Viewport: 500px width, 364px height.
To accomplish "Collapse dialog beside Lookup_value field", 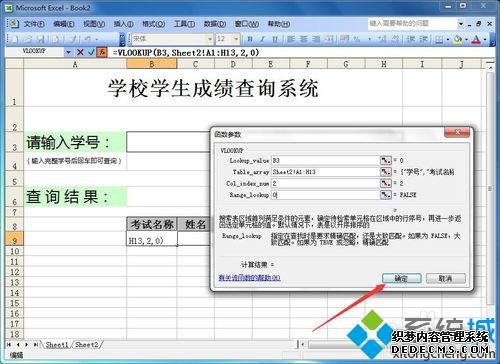I will coord(386,160).
